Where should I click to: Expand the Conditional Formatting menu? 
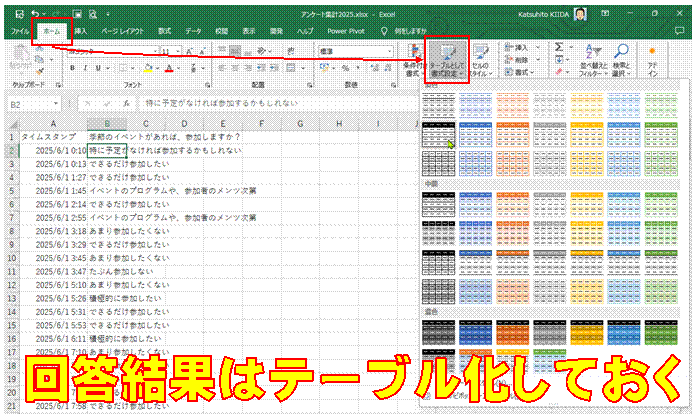[x=414, y=60]
